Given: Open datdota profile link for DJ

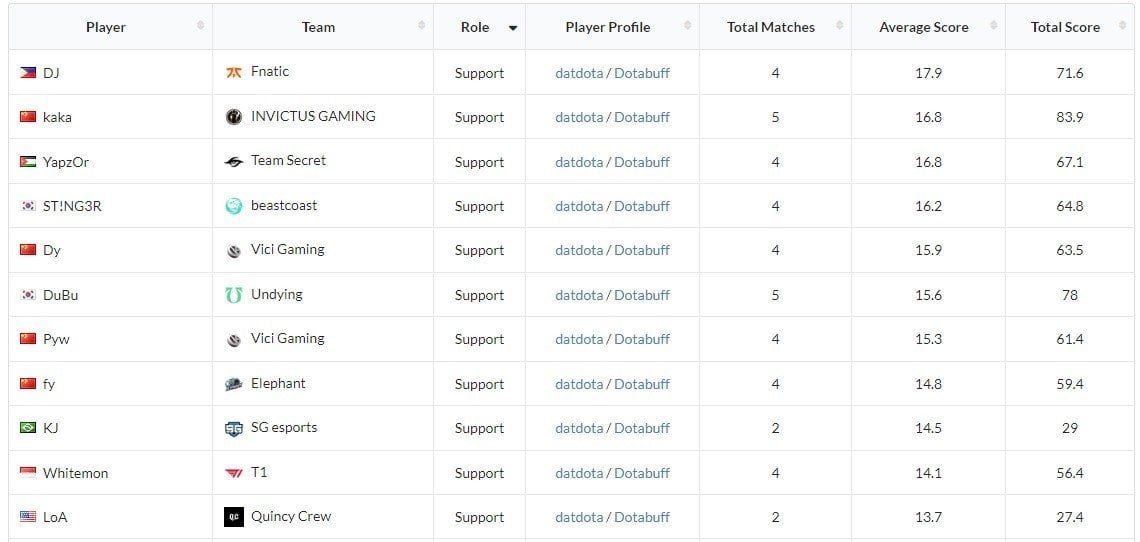Looking at the screenshot, I should click(579, 73).
